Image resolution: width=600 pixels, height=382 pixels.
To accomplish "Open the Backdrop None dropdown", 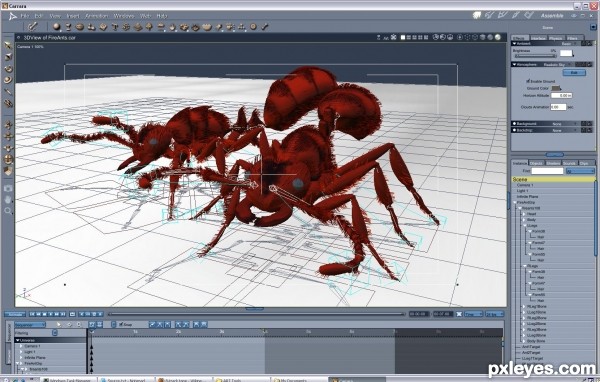I will (564, 130).
